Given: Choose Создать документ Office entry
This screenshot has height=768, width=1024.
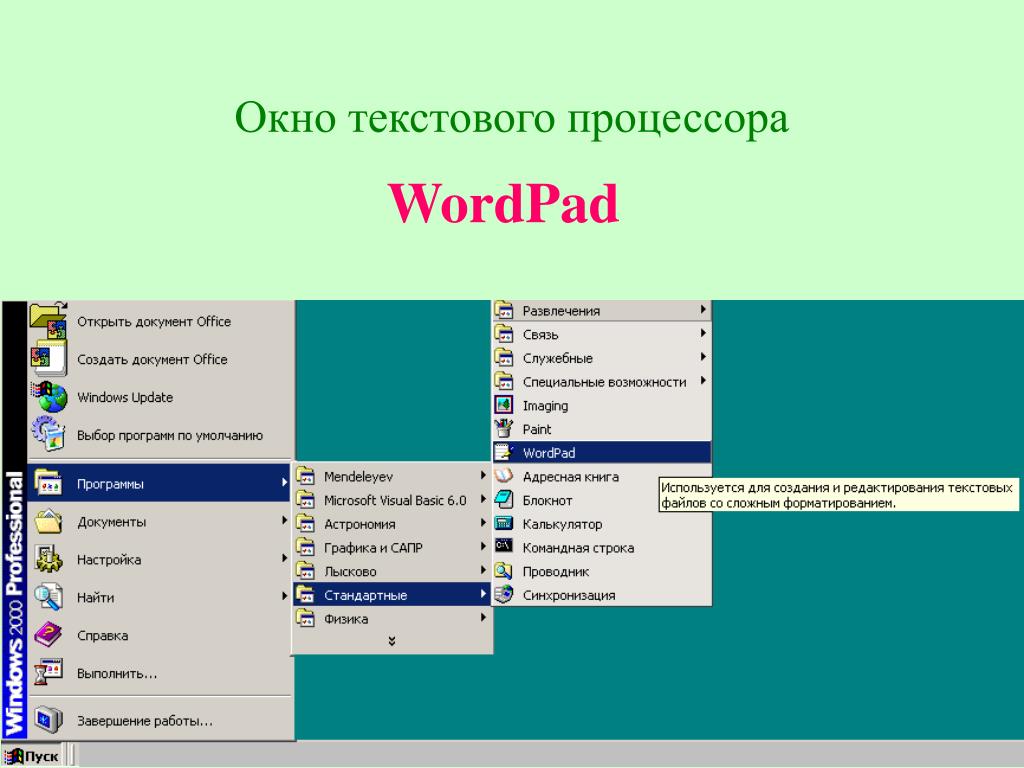Looking at the screenshot, I should 161,359.
